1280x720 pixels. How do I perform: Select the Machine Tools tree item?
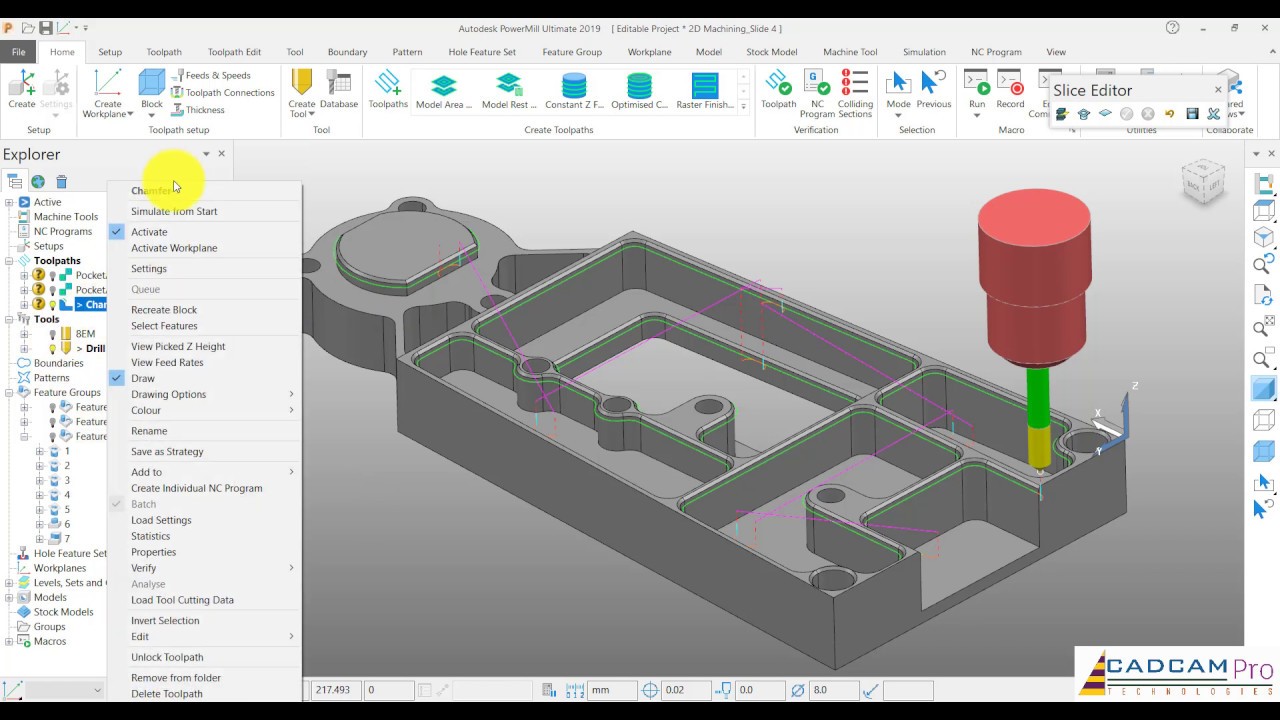point(66,216)
